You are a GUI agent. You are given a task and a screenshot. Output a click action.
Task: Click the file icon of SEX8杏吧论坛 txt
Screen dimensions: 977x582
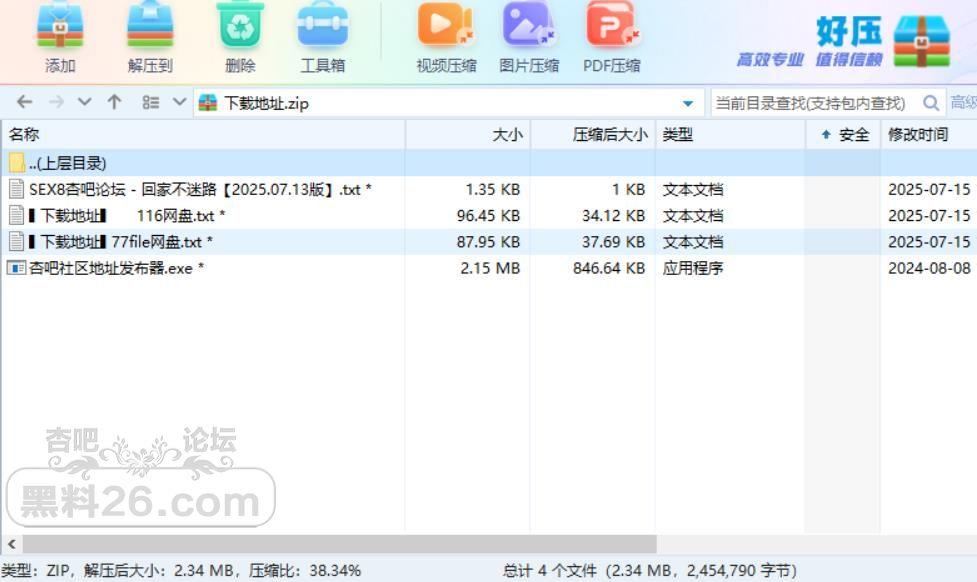[17, 189]
